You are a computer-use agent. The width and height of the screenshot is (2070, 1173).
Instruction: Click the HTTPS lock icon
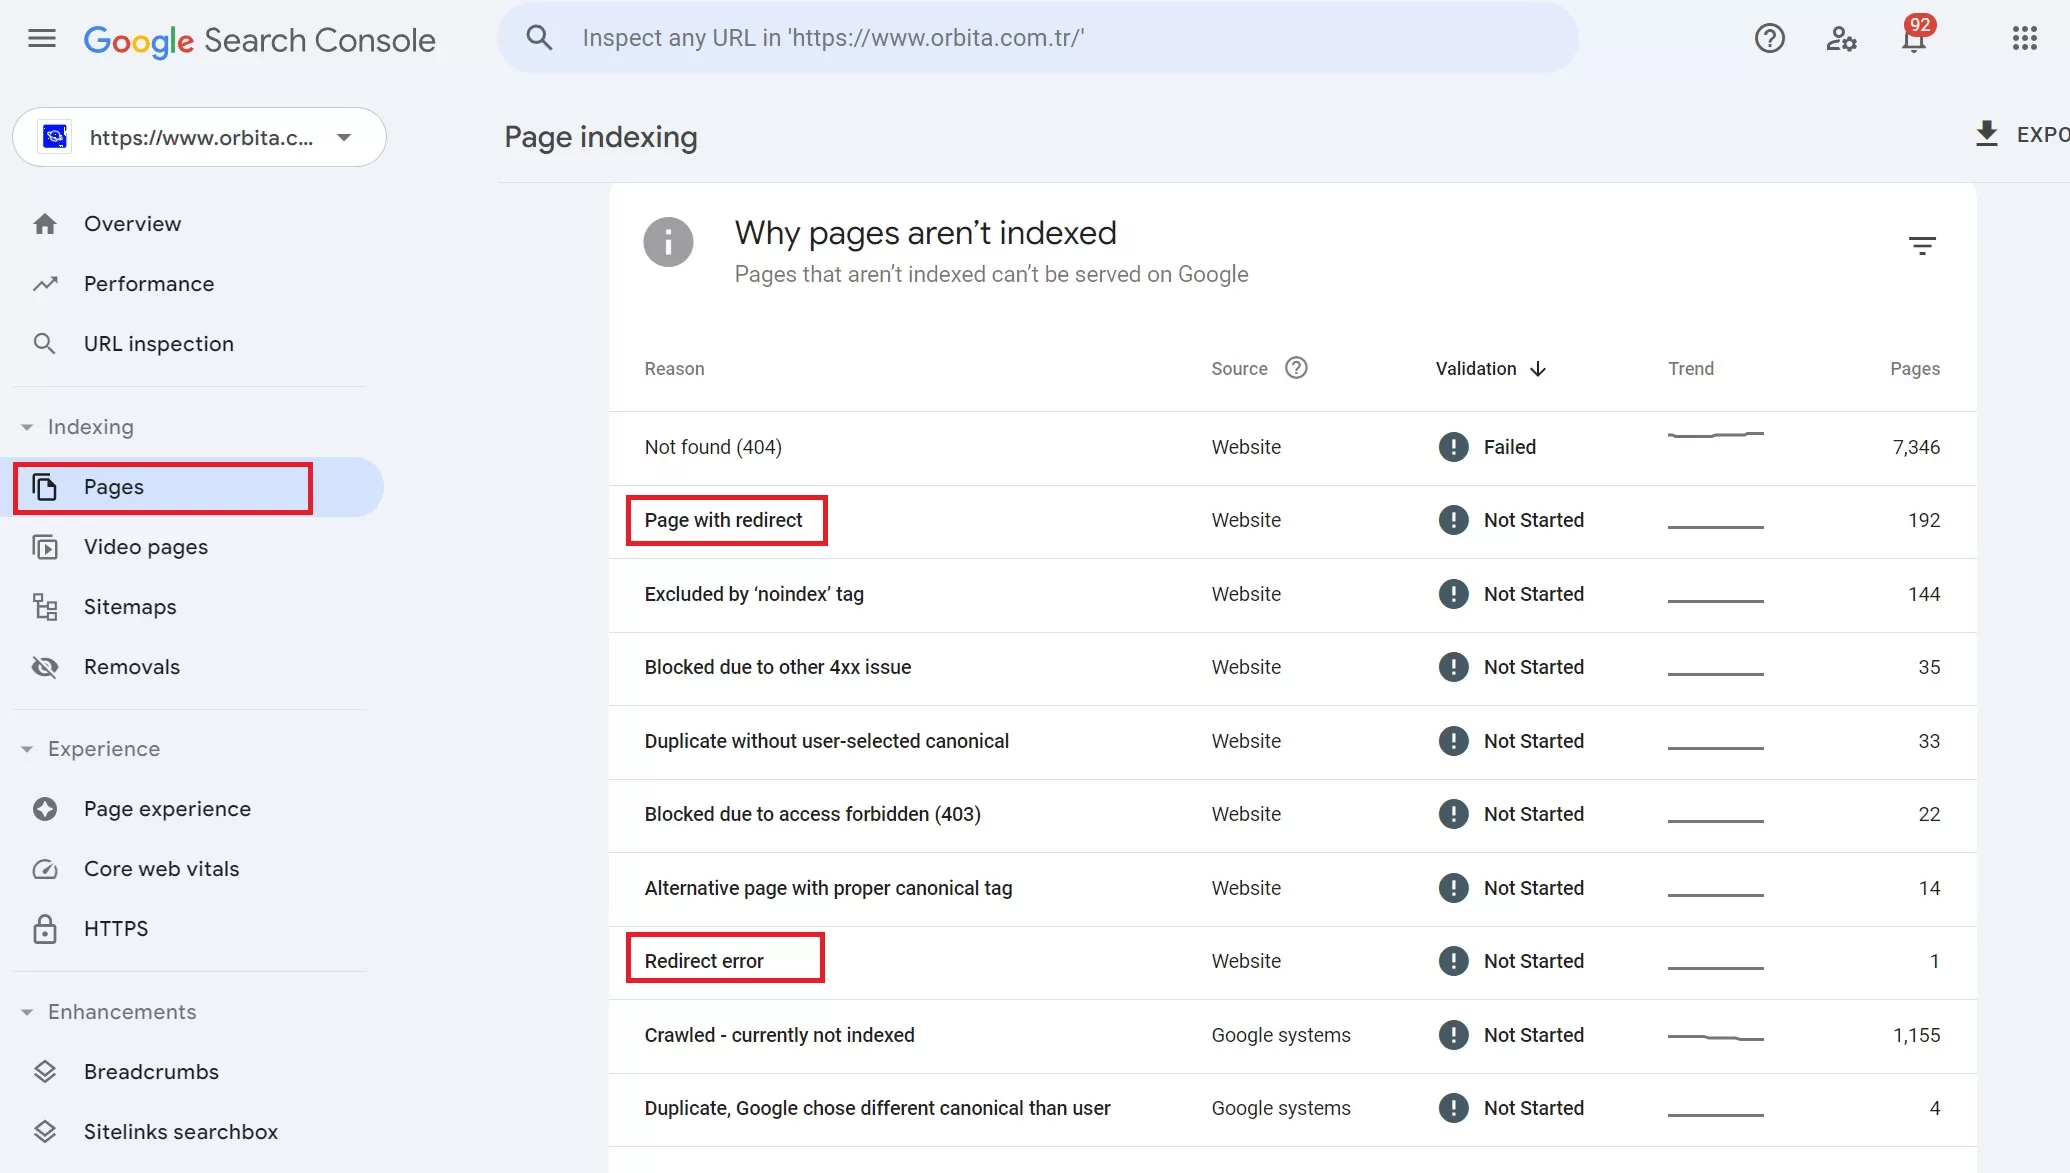(45, 929)
